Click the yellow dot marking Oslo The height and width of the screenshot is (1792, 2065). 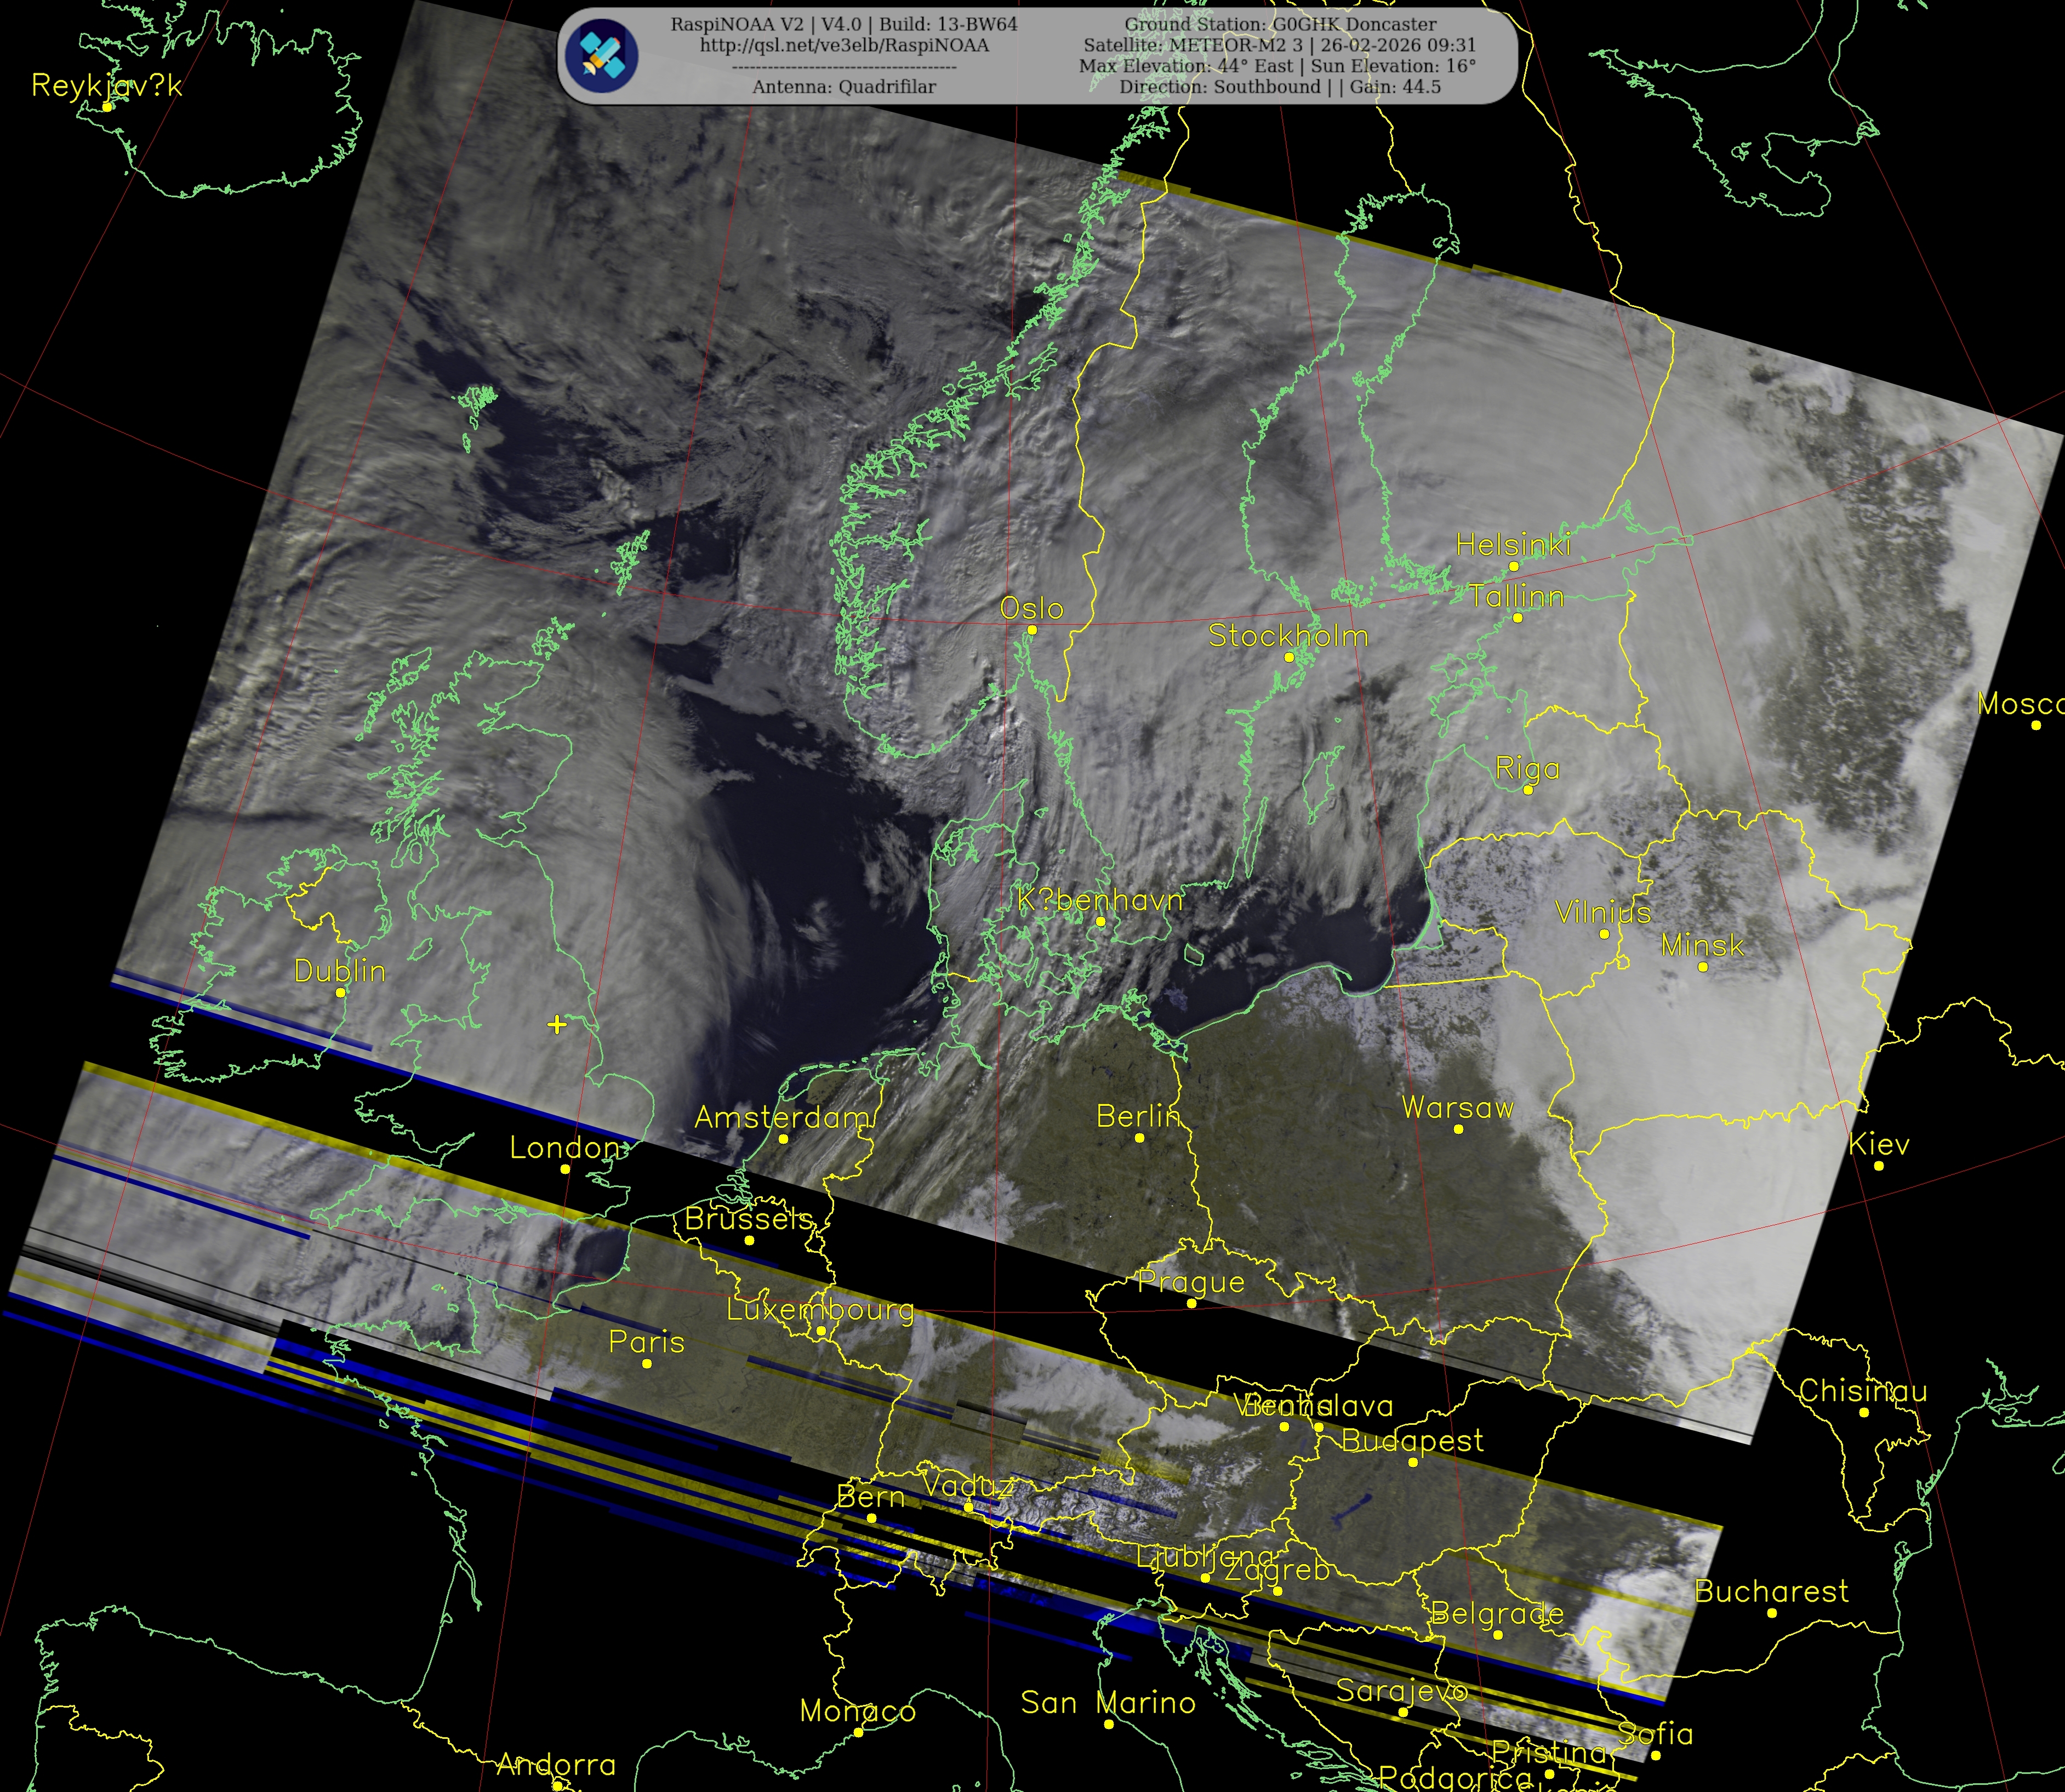(1032, 630)
